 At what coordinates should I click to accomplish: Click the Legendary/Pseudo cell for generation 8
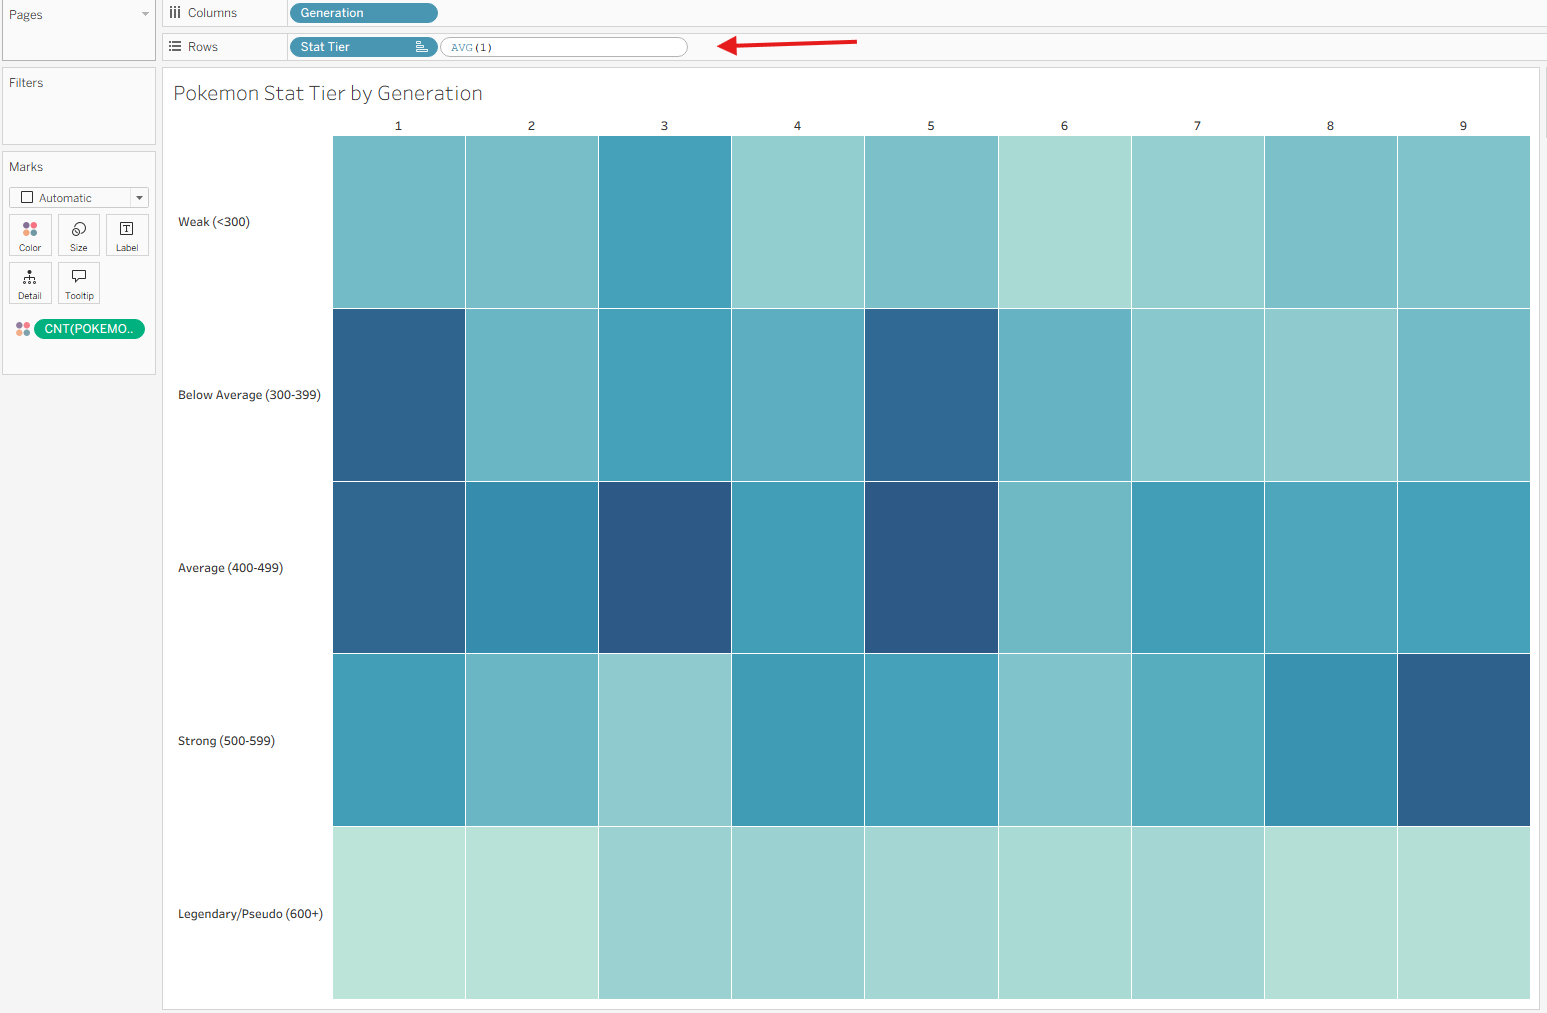coord(1331,913)
